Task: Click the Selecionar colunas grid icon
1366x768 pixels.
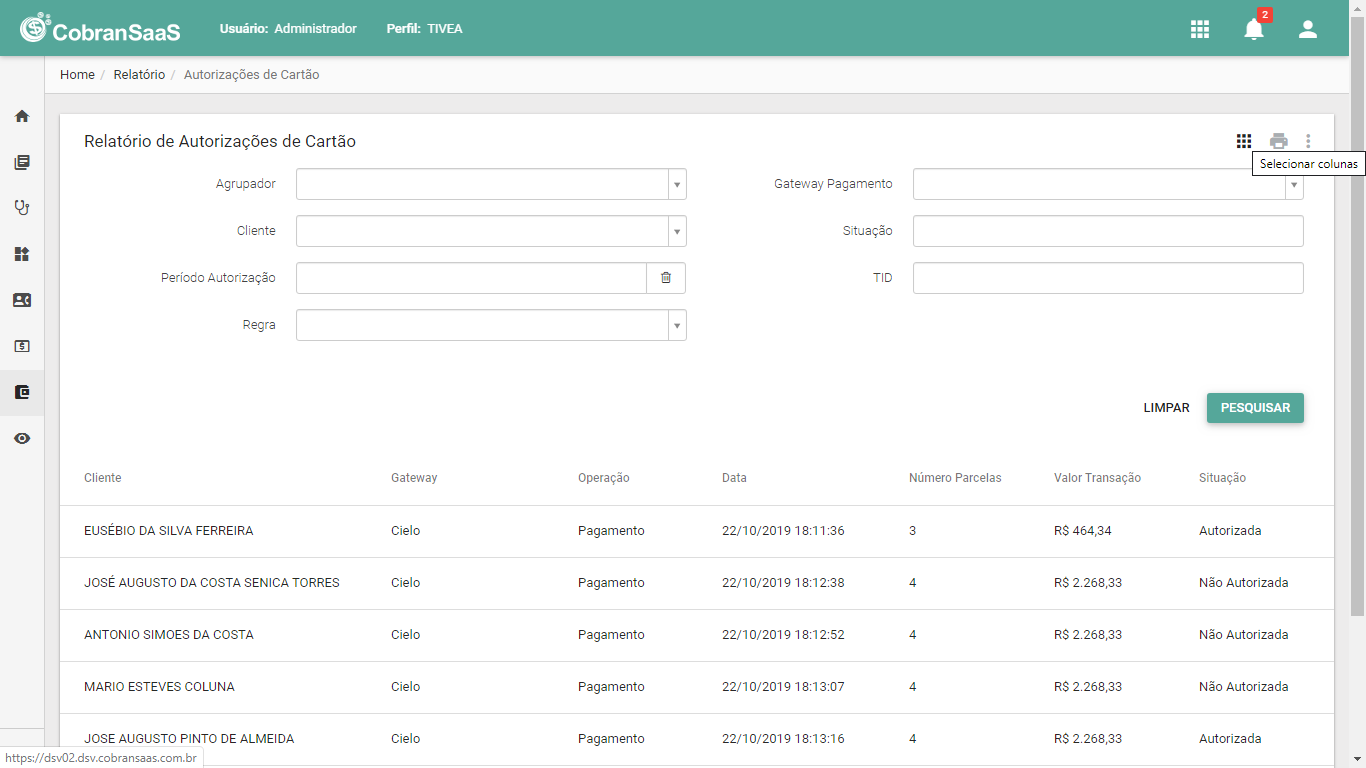Action: tap(1244, 141)
